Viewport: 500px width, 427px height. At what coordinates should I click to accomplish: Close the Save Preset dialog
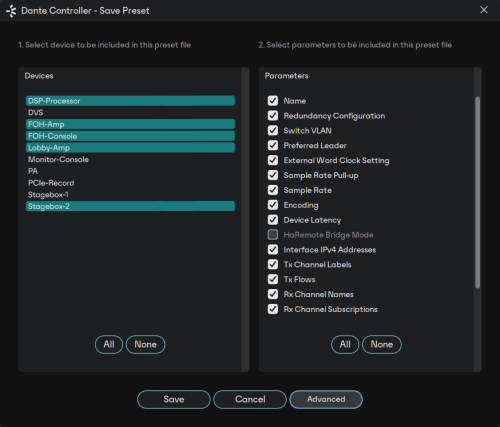pyautogui.click(x=484, y=10)
